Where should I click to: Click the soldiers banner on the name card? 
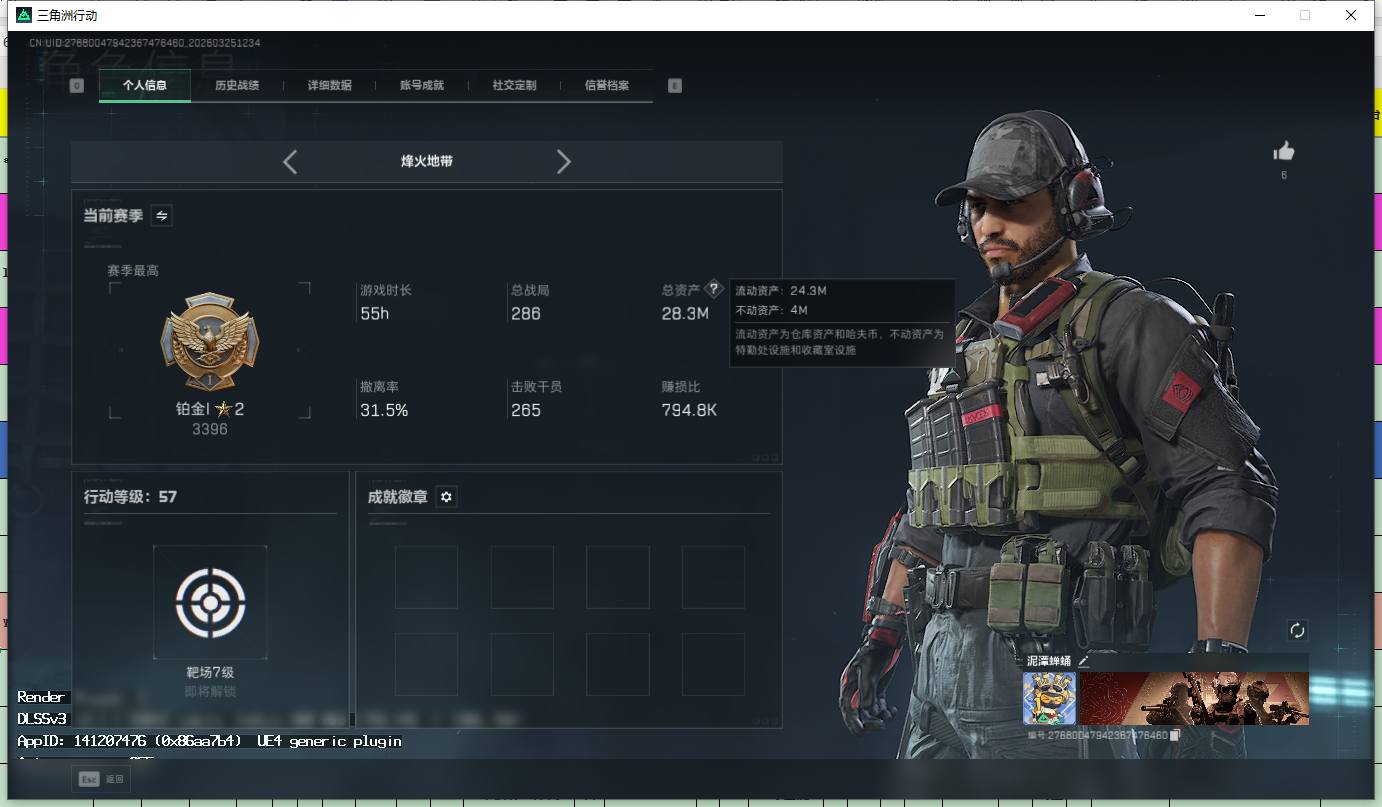(1194, 698)
